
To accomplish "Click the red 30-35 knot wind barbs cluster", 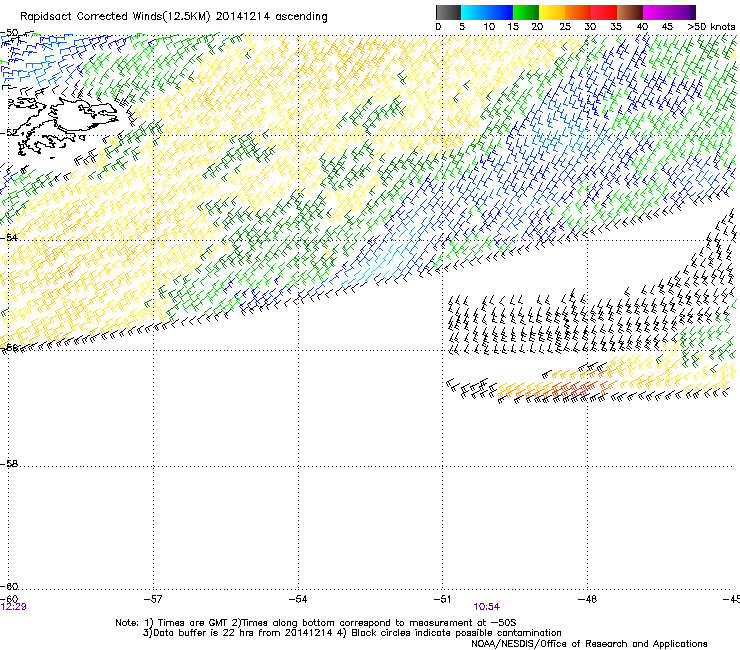I will [x=573, y=390].
